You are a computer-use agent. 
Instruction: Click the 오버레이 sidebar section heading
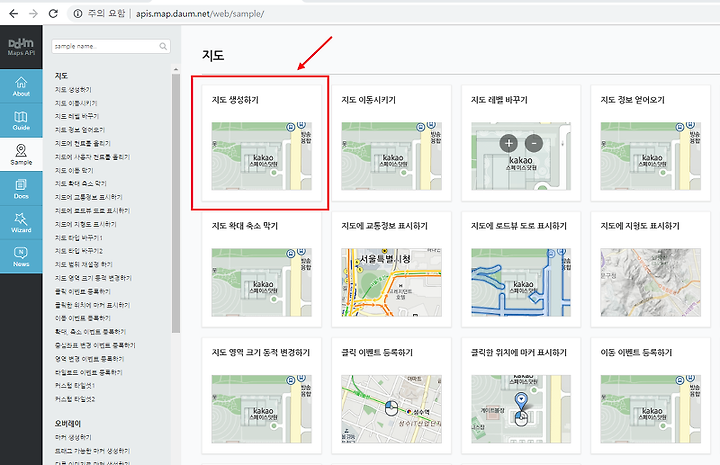coord(68,423)
